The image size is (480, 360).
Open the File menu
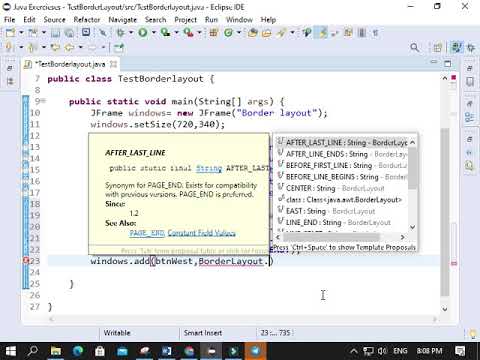pyautogui.click(x=10, y=20)
